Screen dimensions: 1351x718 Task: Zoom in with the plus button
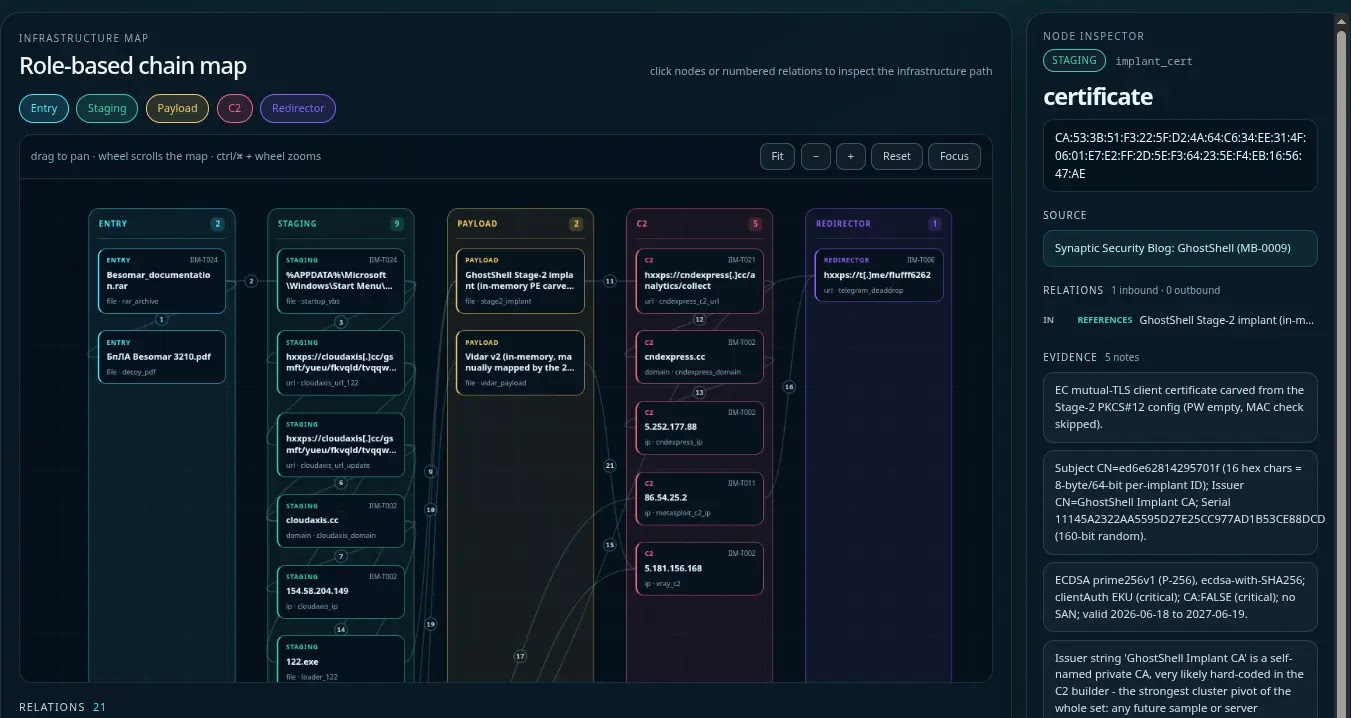(x=851, y=156)
